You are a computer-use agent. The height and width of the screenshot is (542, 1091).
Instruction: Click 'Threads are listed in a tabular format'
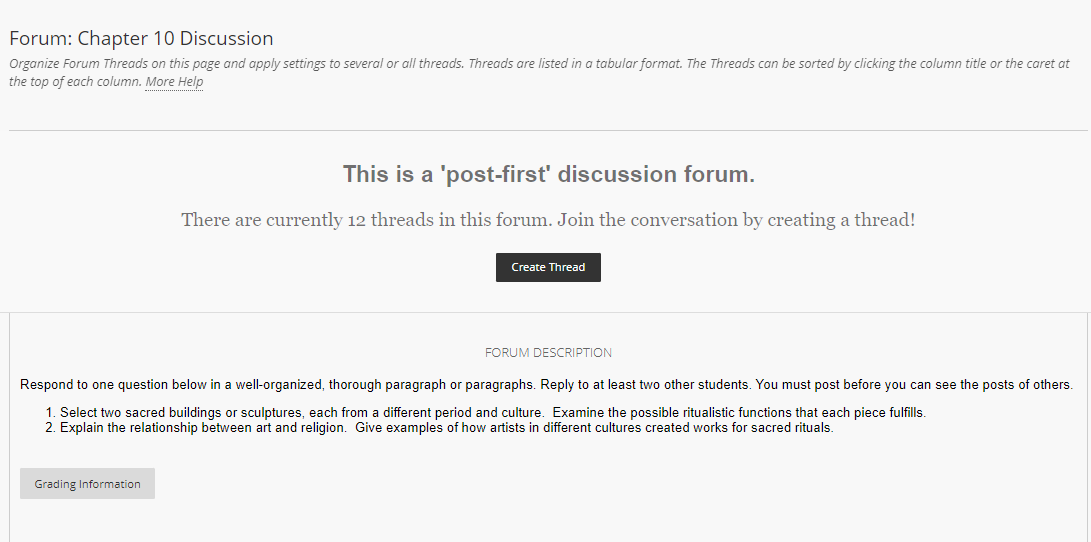576,63
